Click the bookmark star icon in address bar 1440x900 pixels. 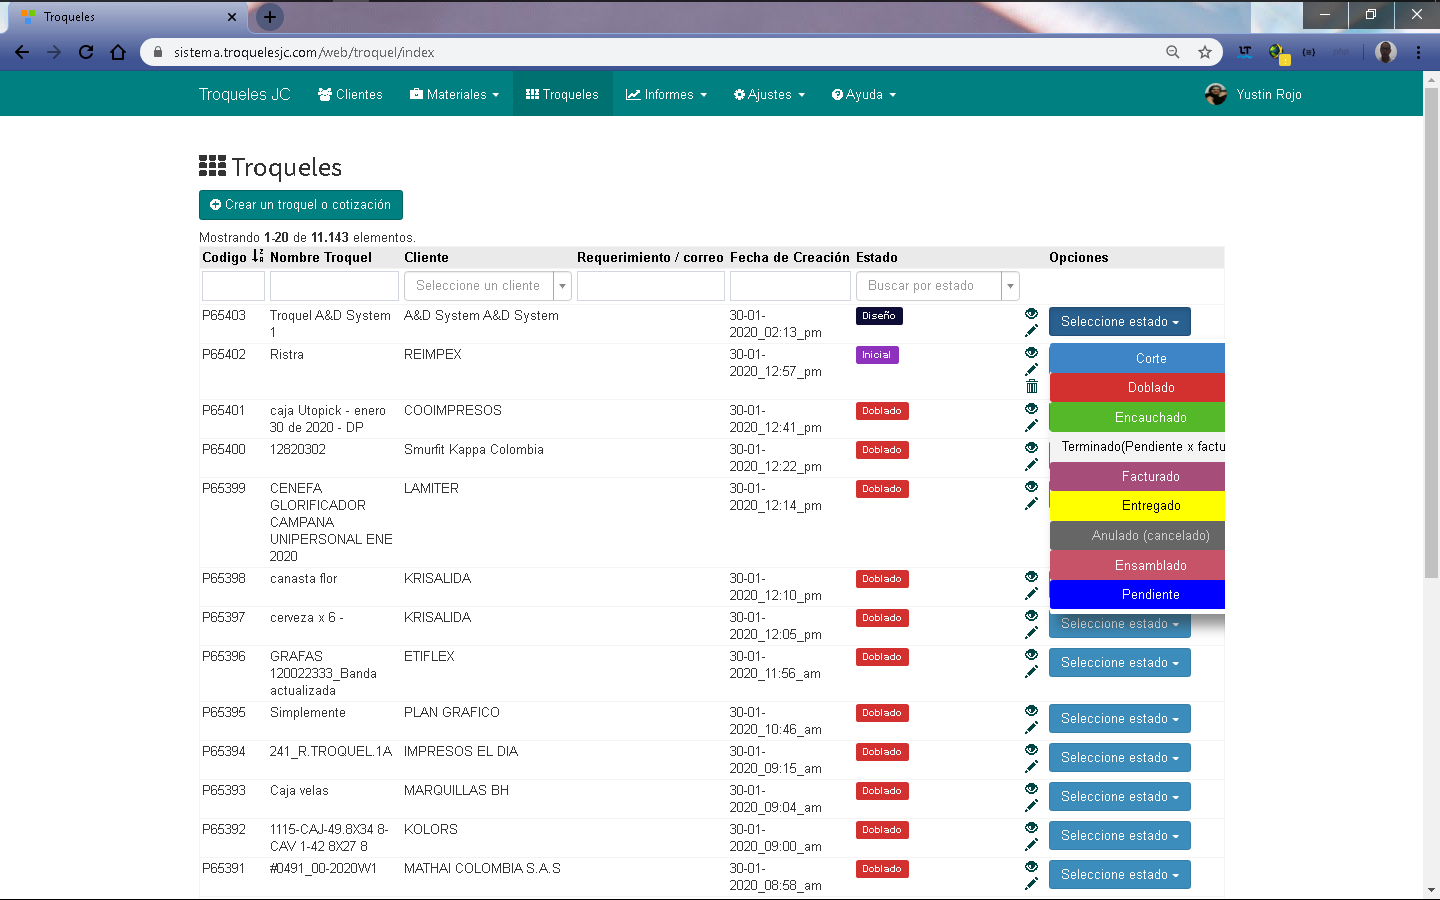tap(1205, 52)
